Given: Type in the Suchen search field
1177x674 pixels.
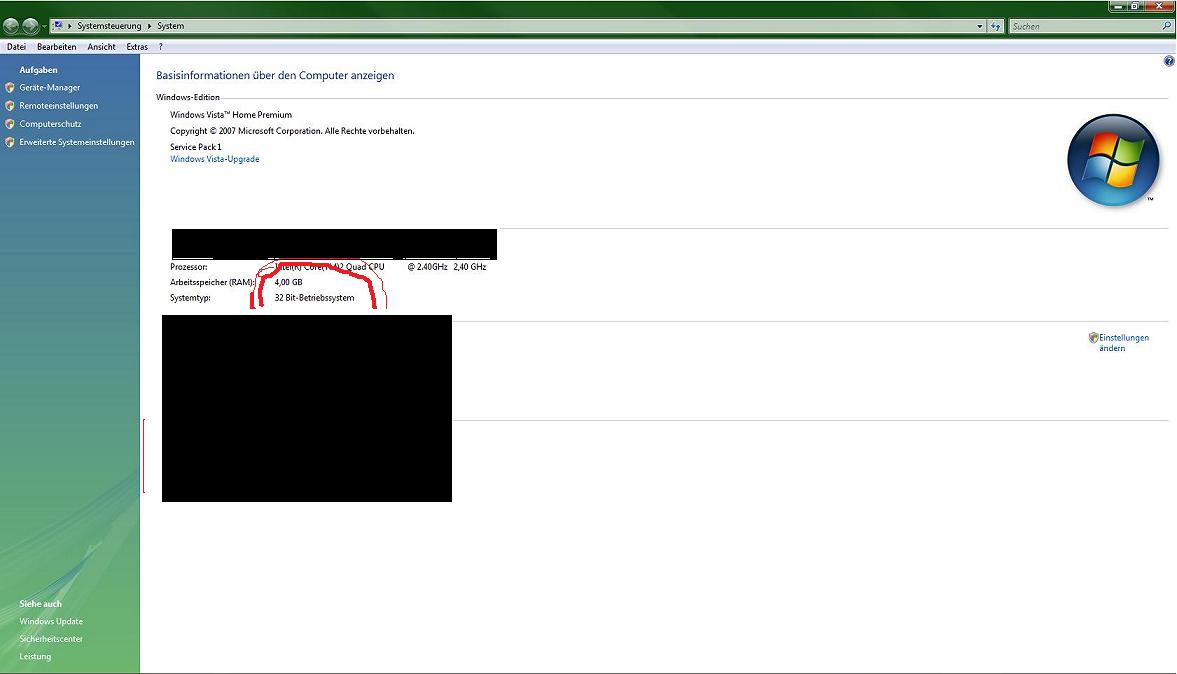Looking at the screenshot, I should [1080, 26].
